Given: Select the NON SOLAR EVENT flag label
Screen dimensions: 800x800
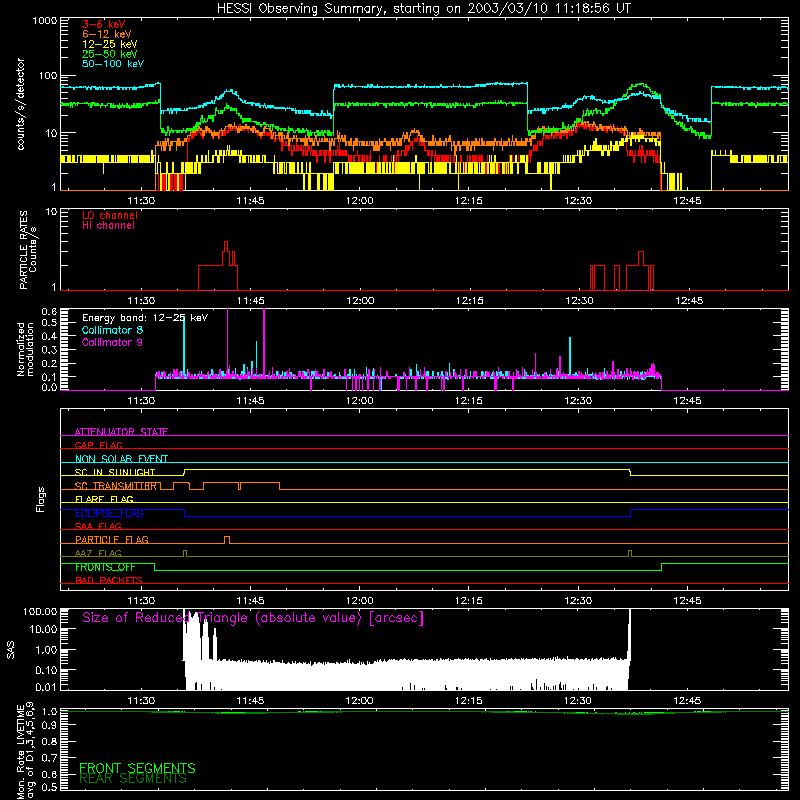Looking at the screenshot, I should [x=121, y=459].
